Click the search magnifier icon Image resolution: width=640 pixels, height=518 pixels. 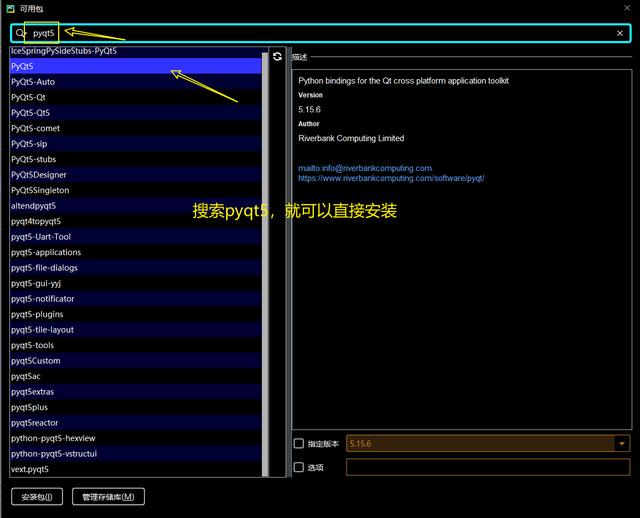(x=20, y=33)
